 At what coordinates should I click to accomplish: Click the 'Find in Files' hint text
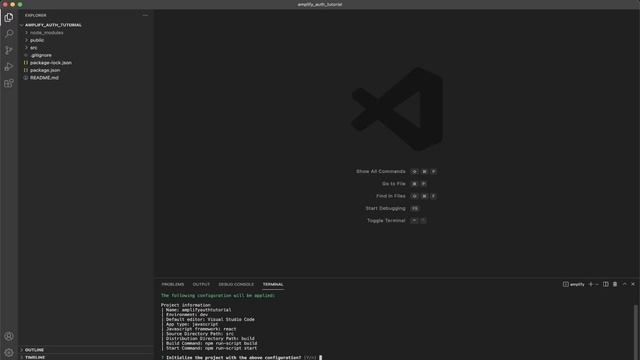tap(391, 196)
